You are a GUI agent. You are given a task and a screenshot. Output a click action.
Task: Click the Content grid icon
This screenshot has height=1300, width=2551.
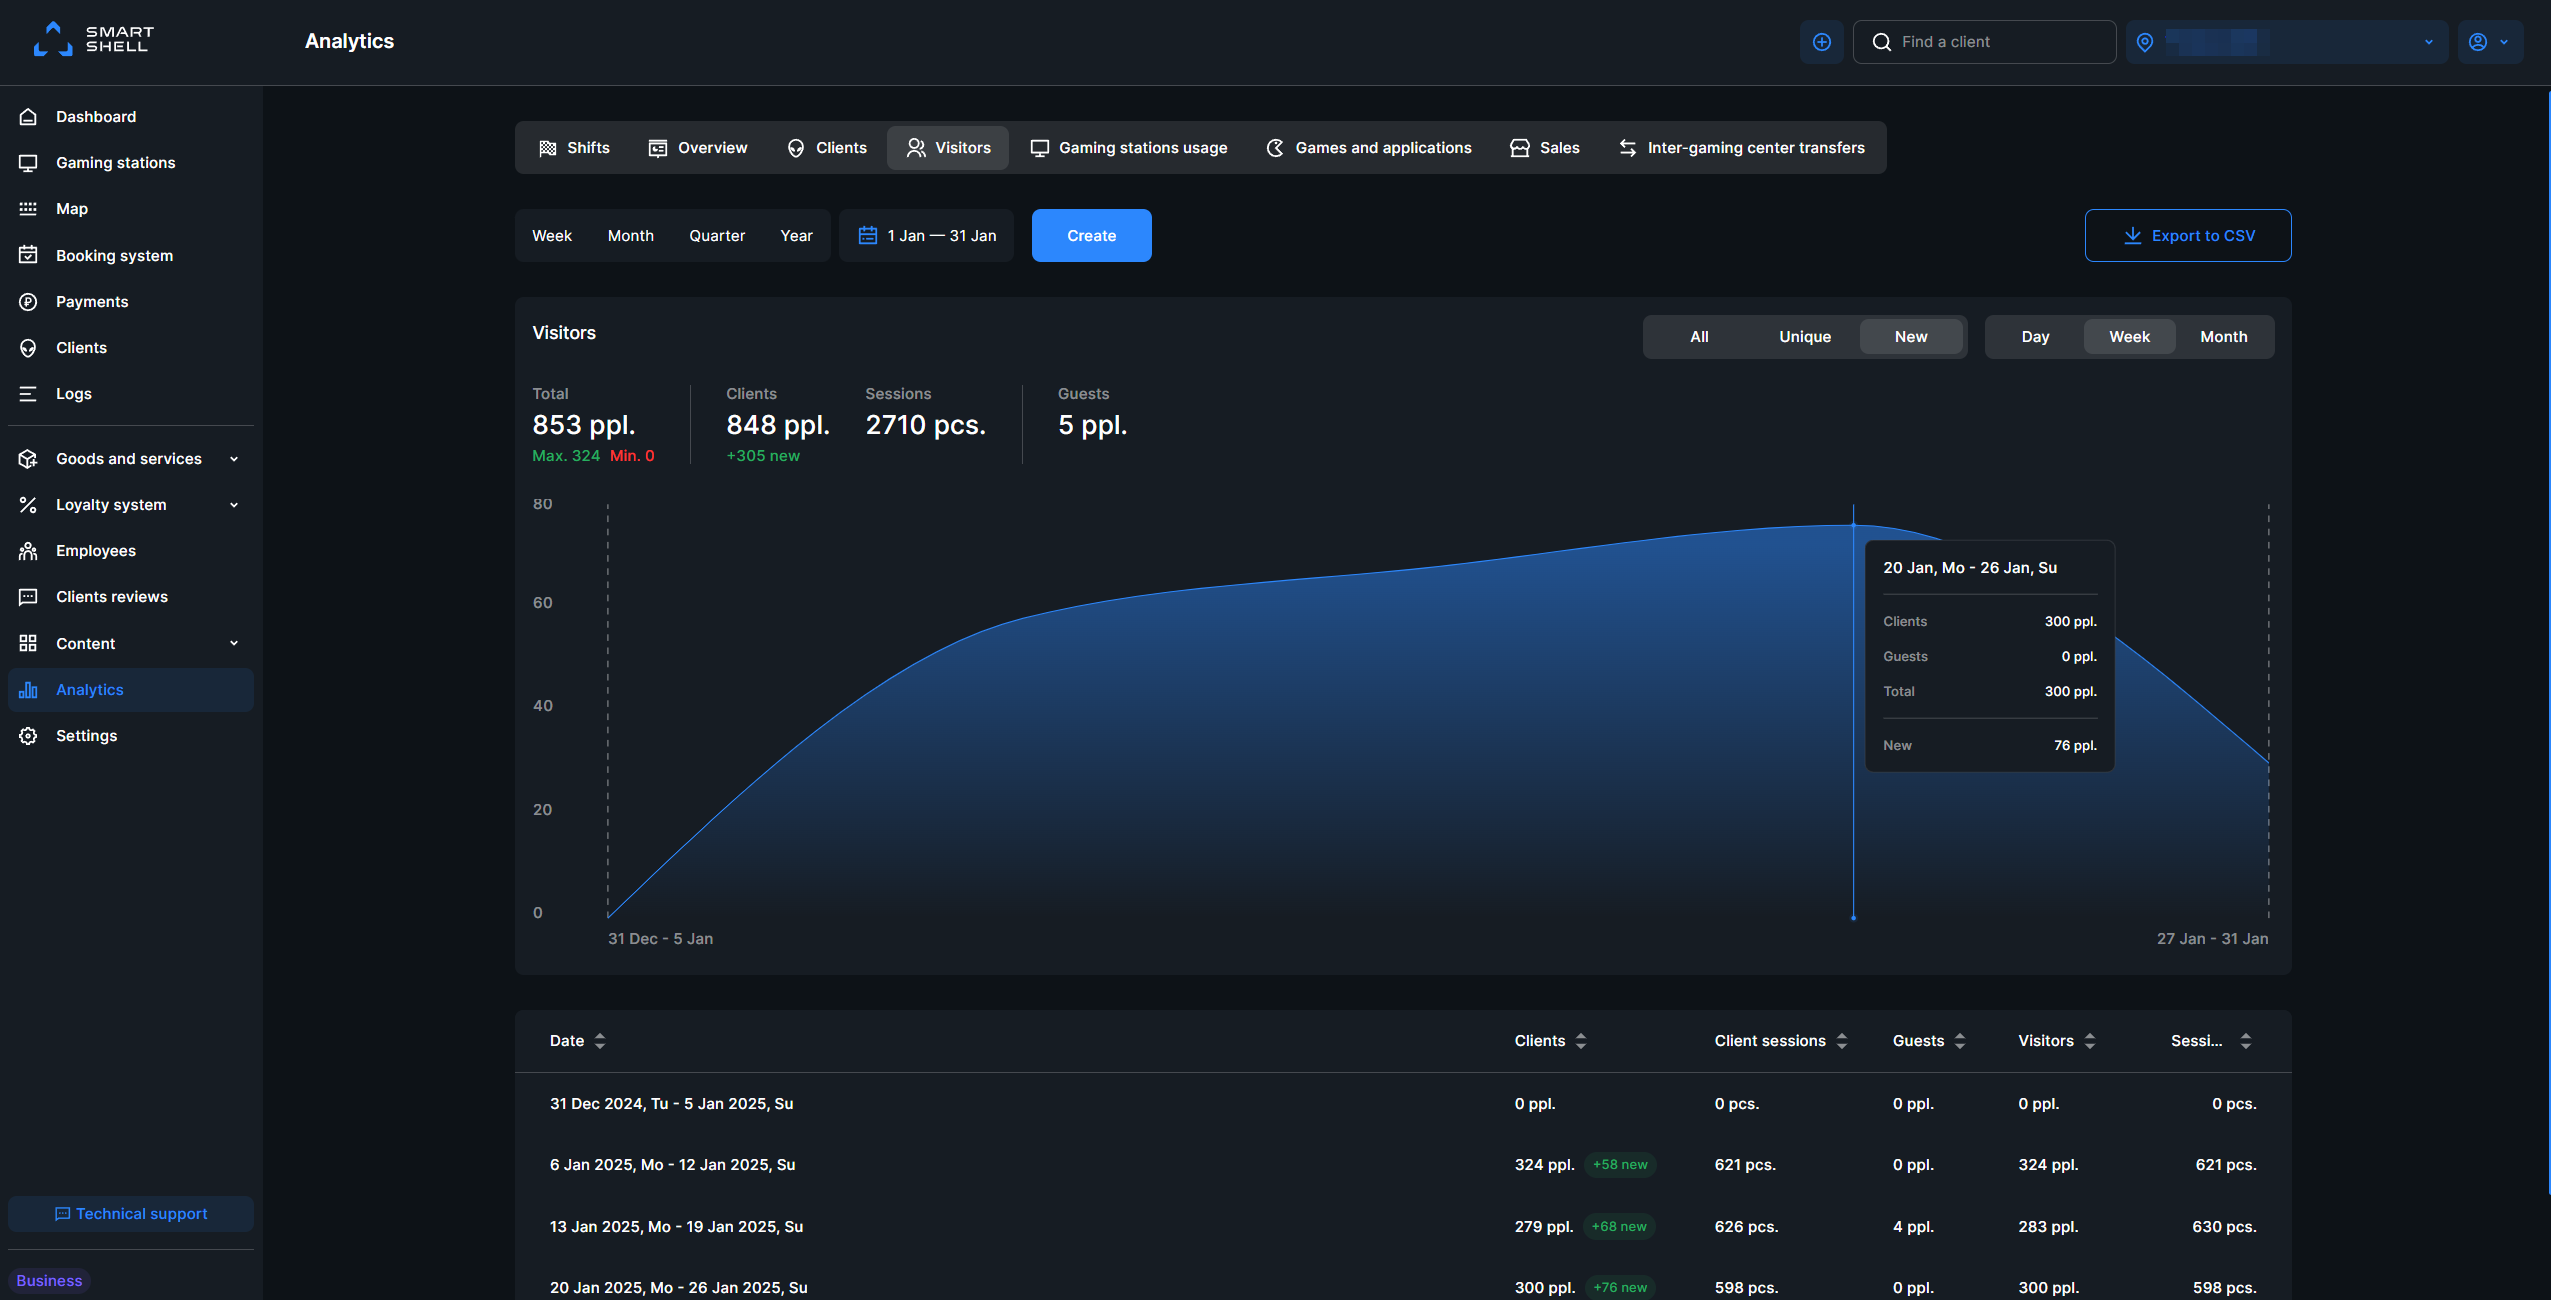point(28,644)
